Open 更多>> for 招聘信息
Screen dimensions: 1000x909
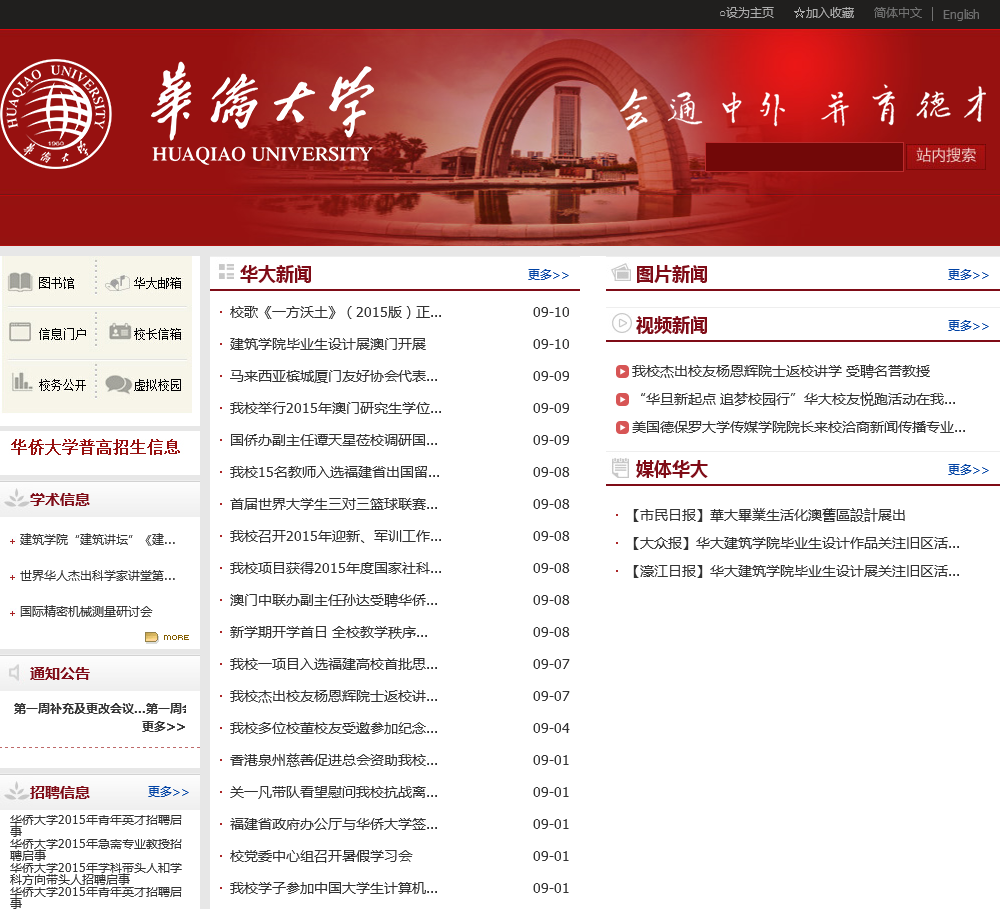[x=168, y=792]
